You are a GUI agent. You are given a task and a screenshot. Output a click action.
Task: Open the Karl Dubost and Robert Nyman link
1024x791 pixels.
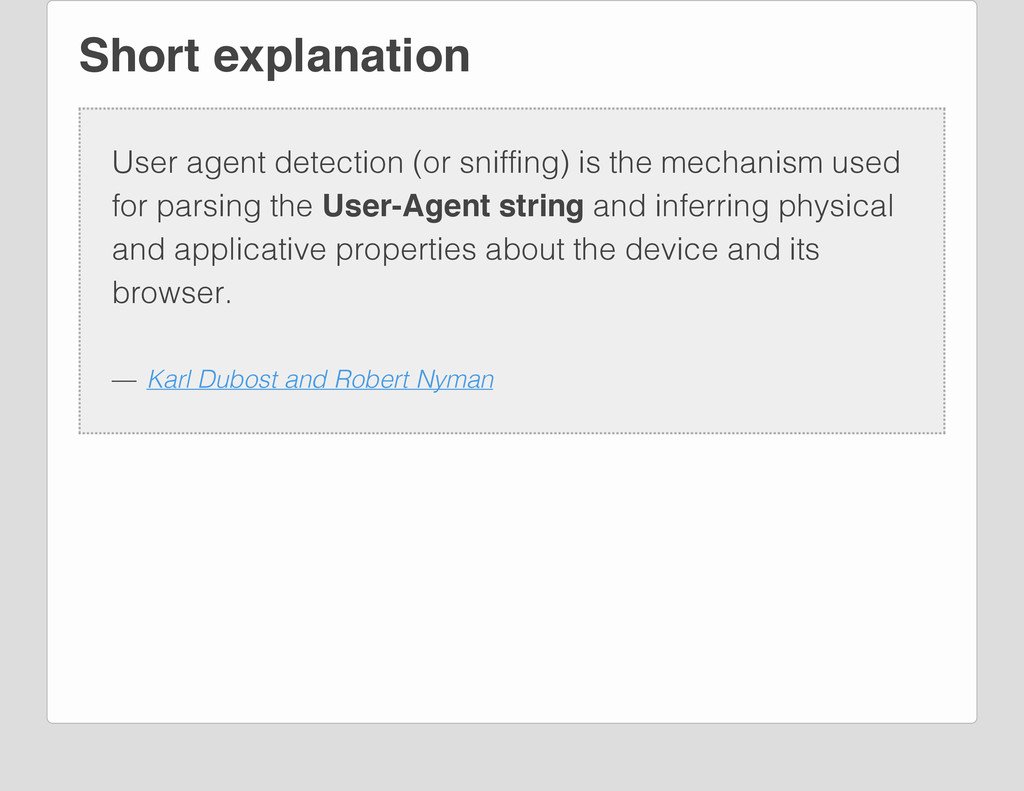[320, 379]
